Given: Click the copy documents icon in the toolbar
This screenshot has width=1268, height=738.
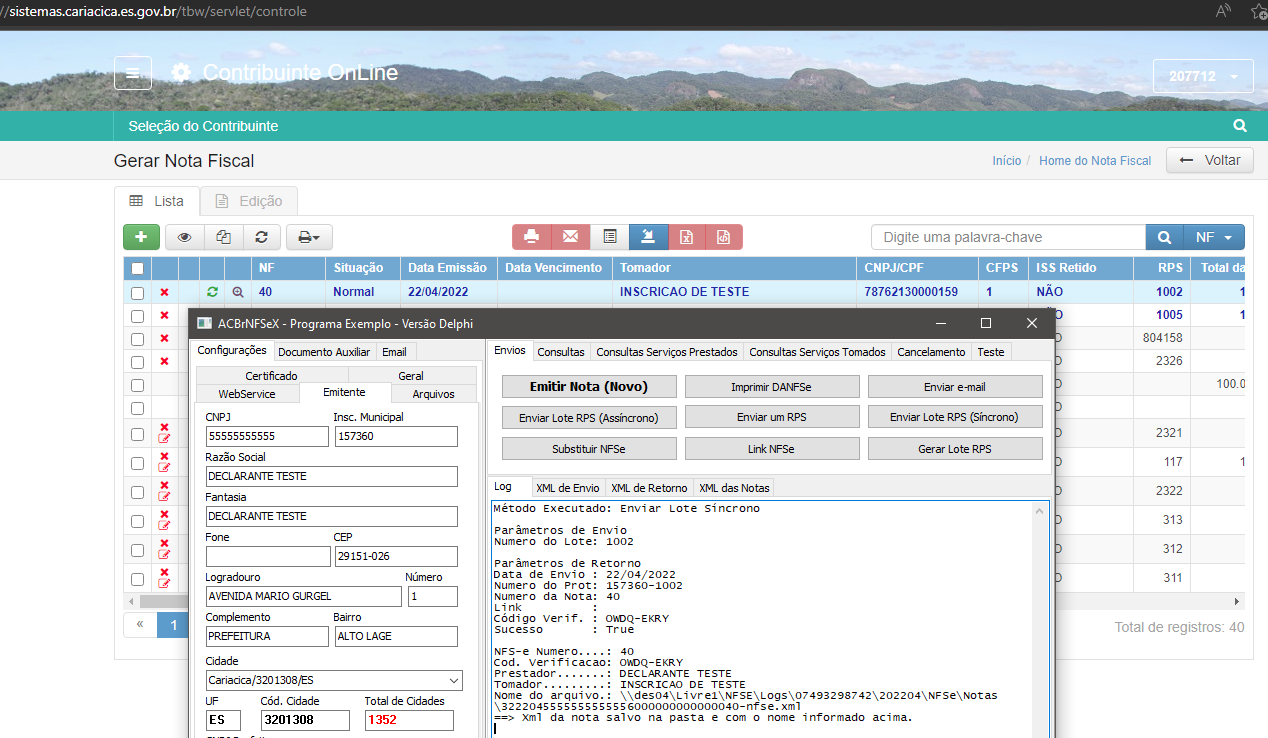Looking at the screenshot, I should 223,237.
